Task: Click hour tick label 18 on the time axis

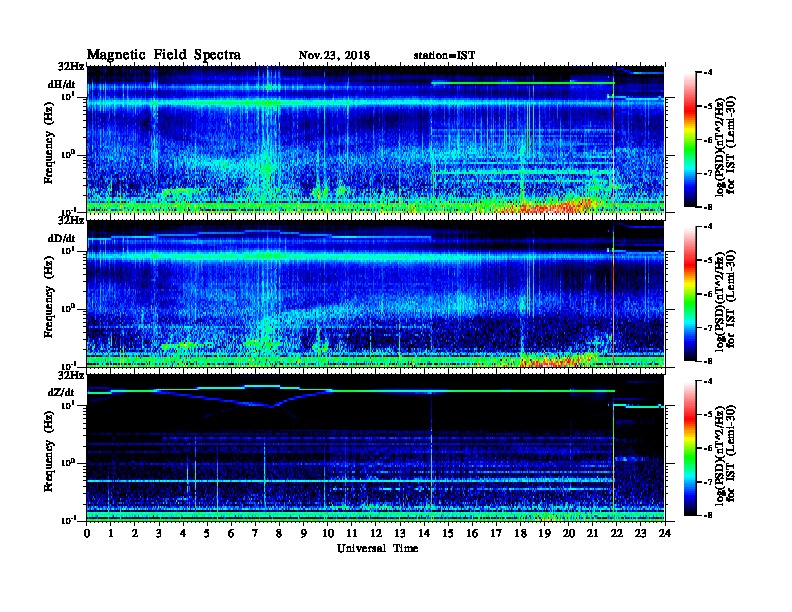Action: coord(520,534)
